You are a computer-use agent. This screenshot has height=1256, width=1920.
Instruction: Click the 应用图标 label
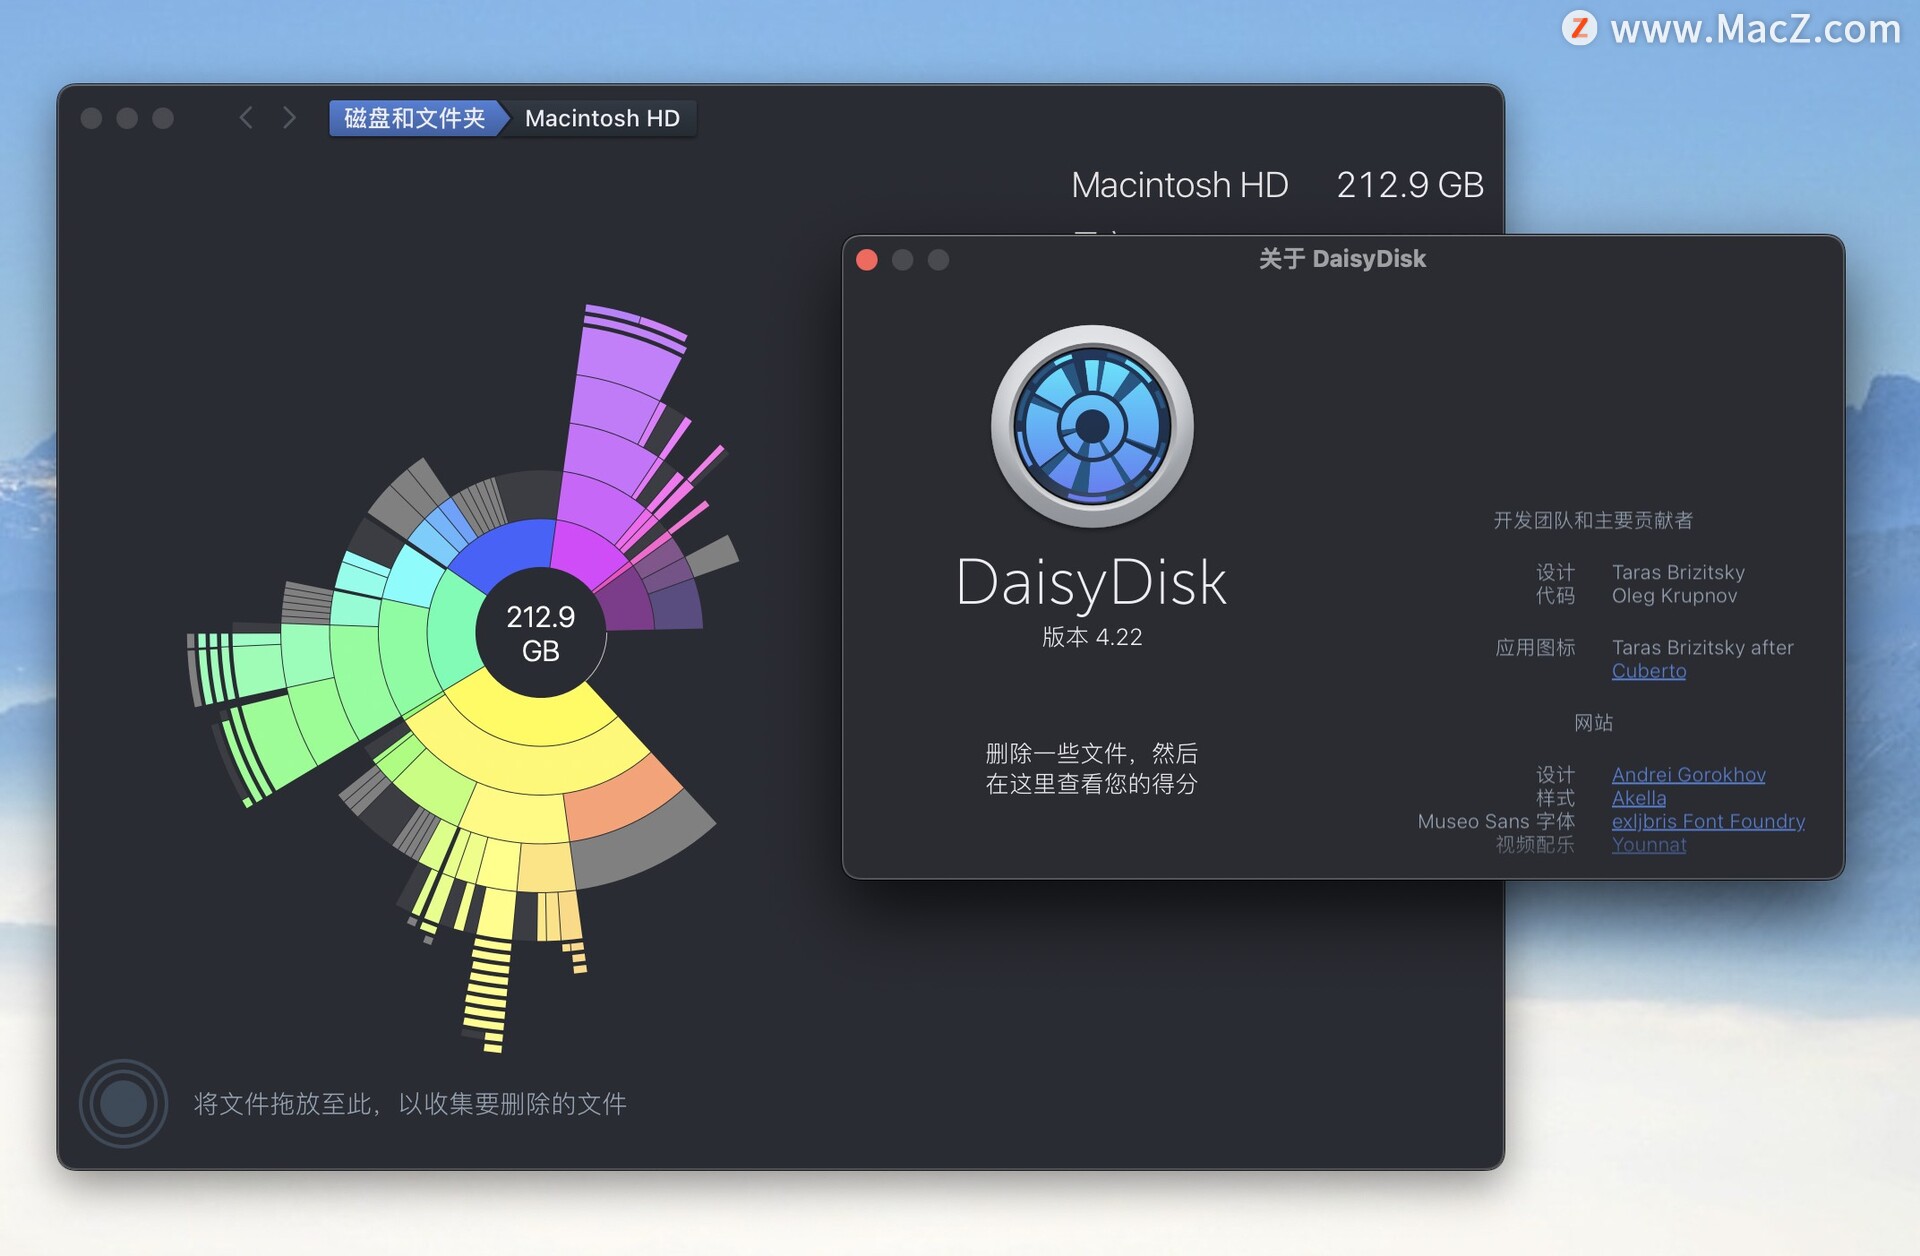[x=1535, y=647]
